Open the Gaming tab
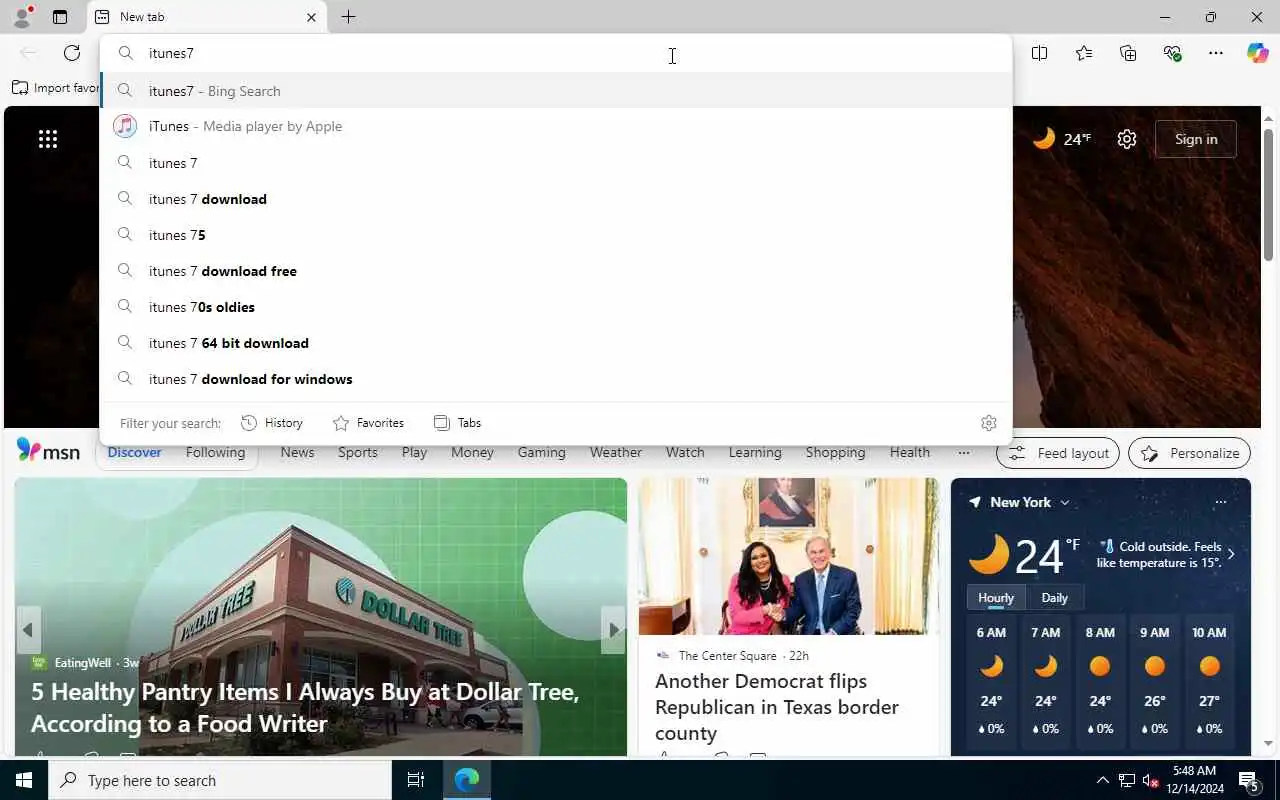The height and width of the screenshot is (800, 1280). [x=541, y=452]
